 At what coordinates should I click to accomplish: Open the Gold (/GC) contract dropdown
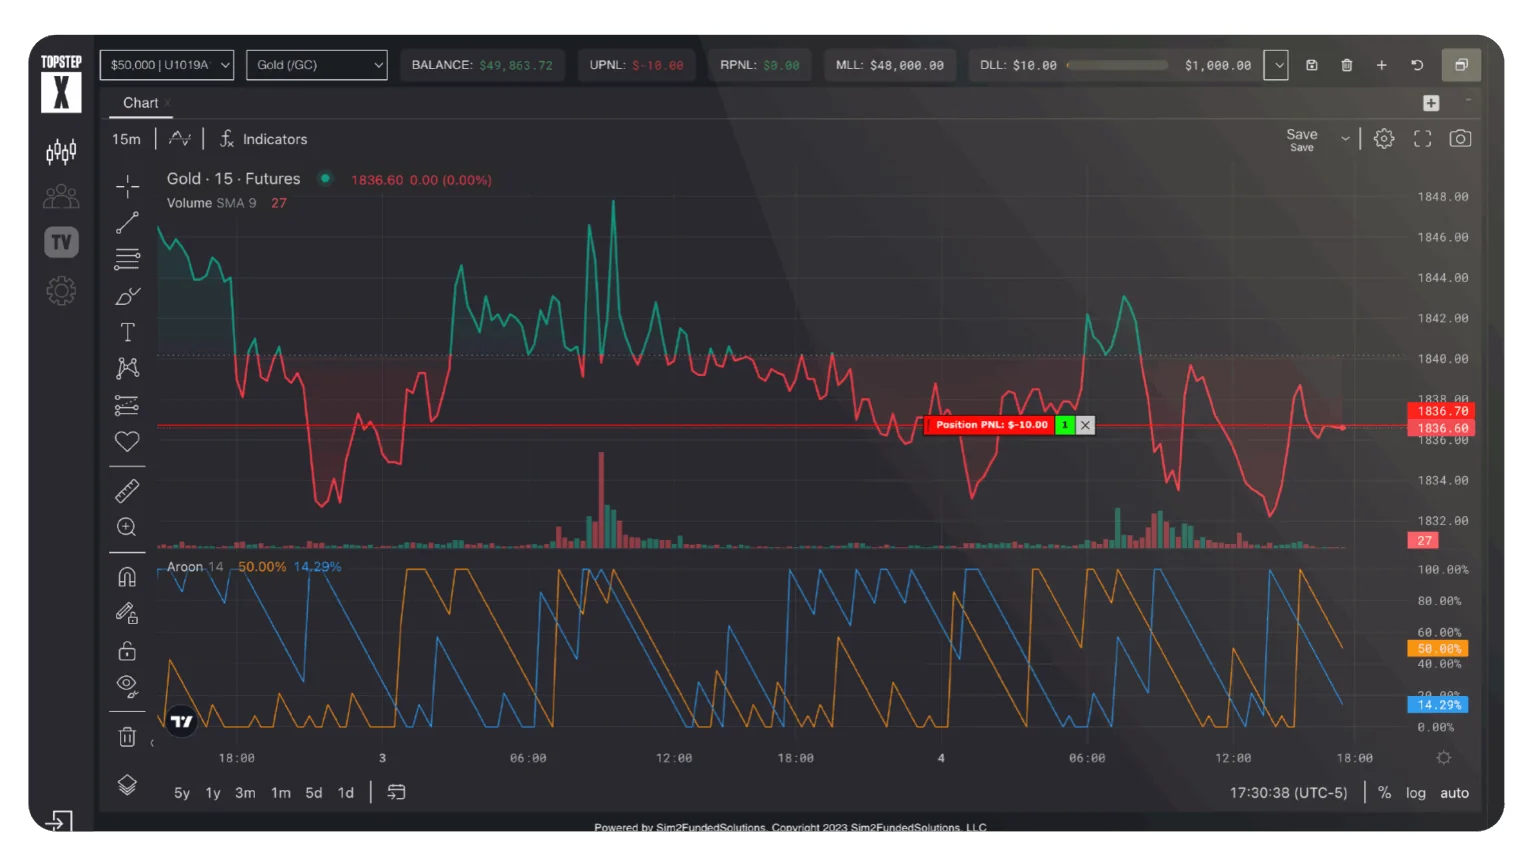click(316, 65)
